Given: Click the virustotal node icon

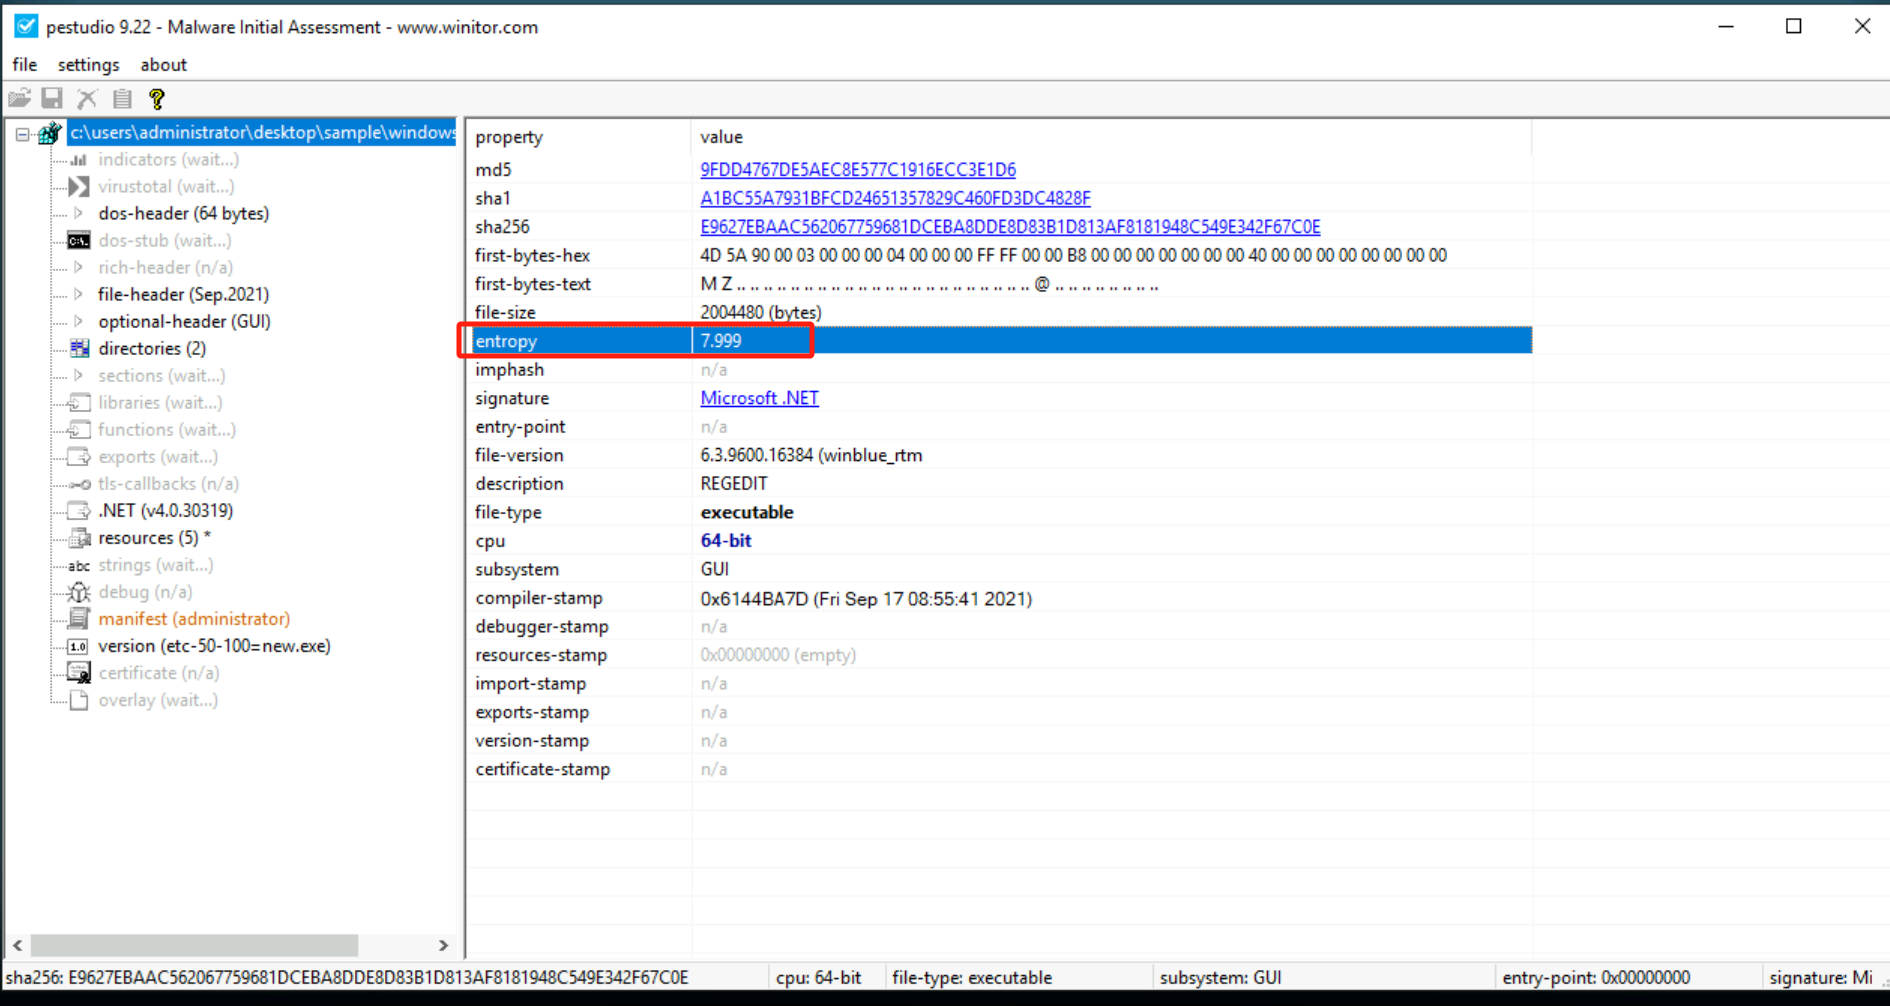Looking at the screenshot, I should [x=79, y=187].
